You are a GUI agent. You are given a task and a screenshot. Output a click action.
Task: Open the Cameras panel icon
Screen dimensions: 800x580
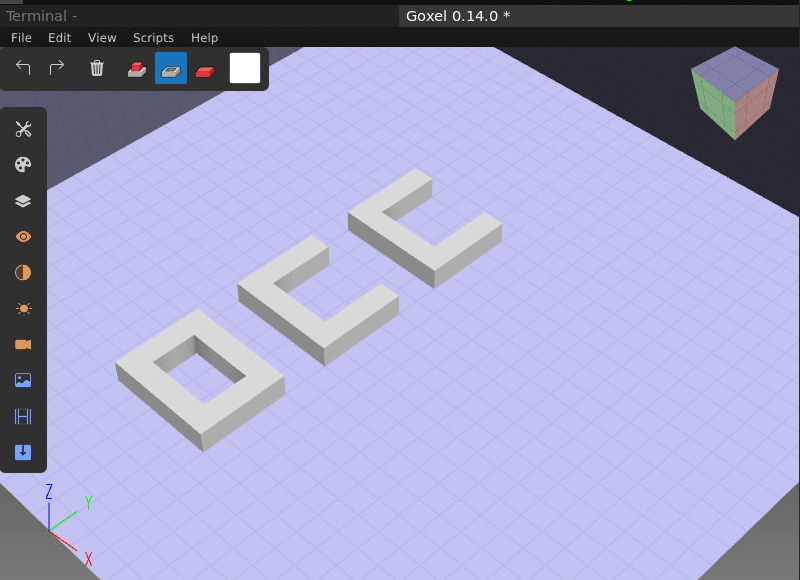(x=23, y=344)
